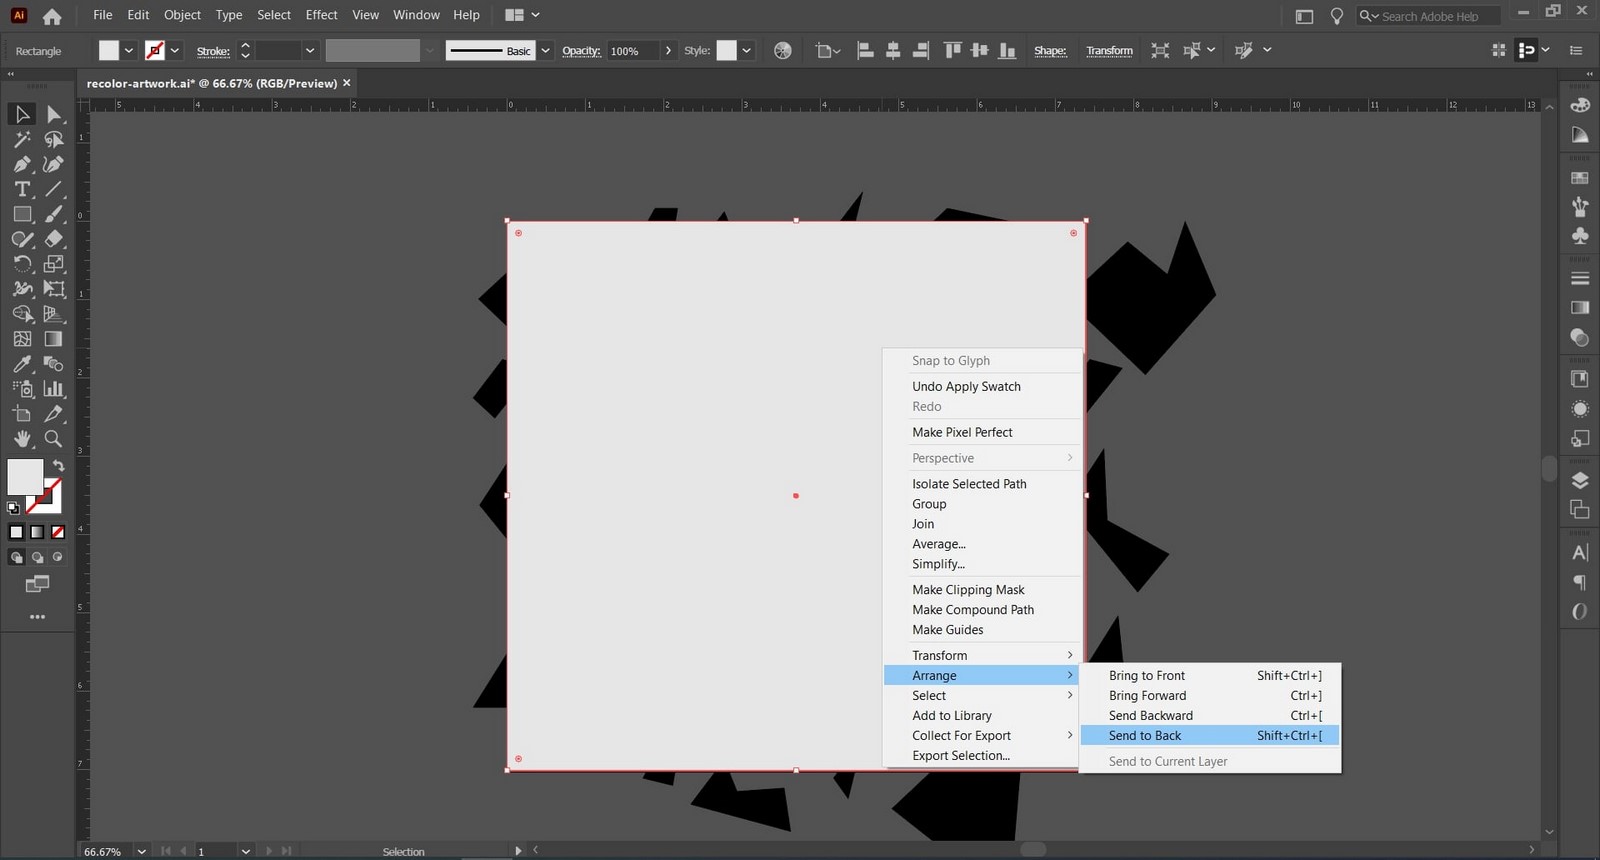The width and height of the screenshot is (1600, 860).
Task: Toggle Draw Behind mode
Action: pos(37,557)
